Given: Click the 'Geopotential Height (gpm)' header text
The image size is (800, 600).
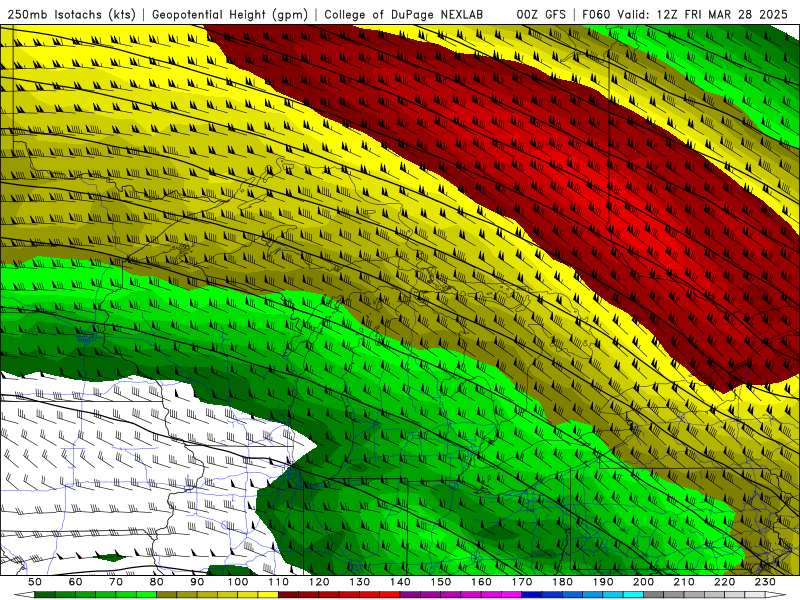Looking at the screenshot, I should 230,15.
